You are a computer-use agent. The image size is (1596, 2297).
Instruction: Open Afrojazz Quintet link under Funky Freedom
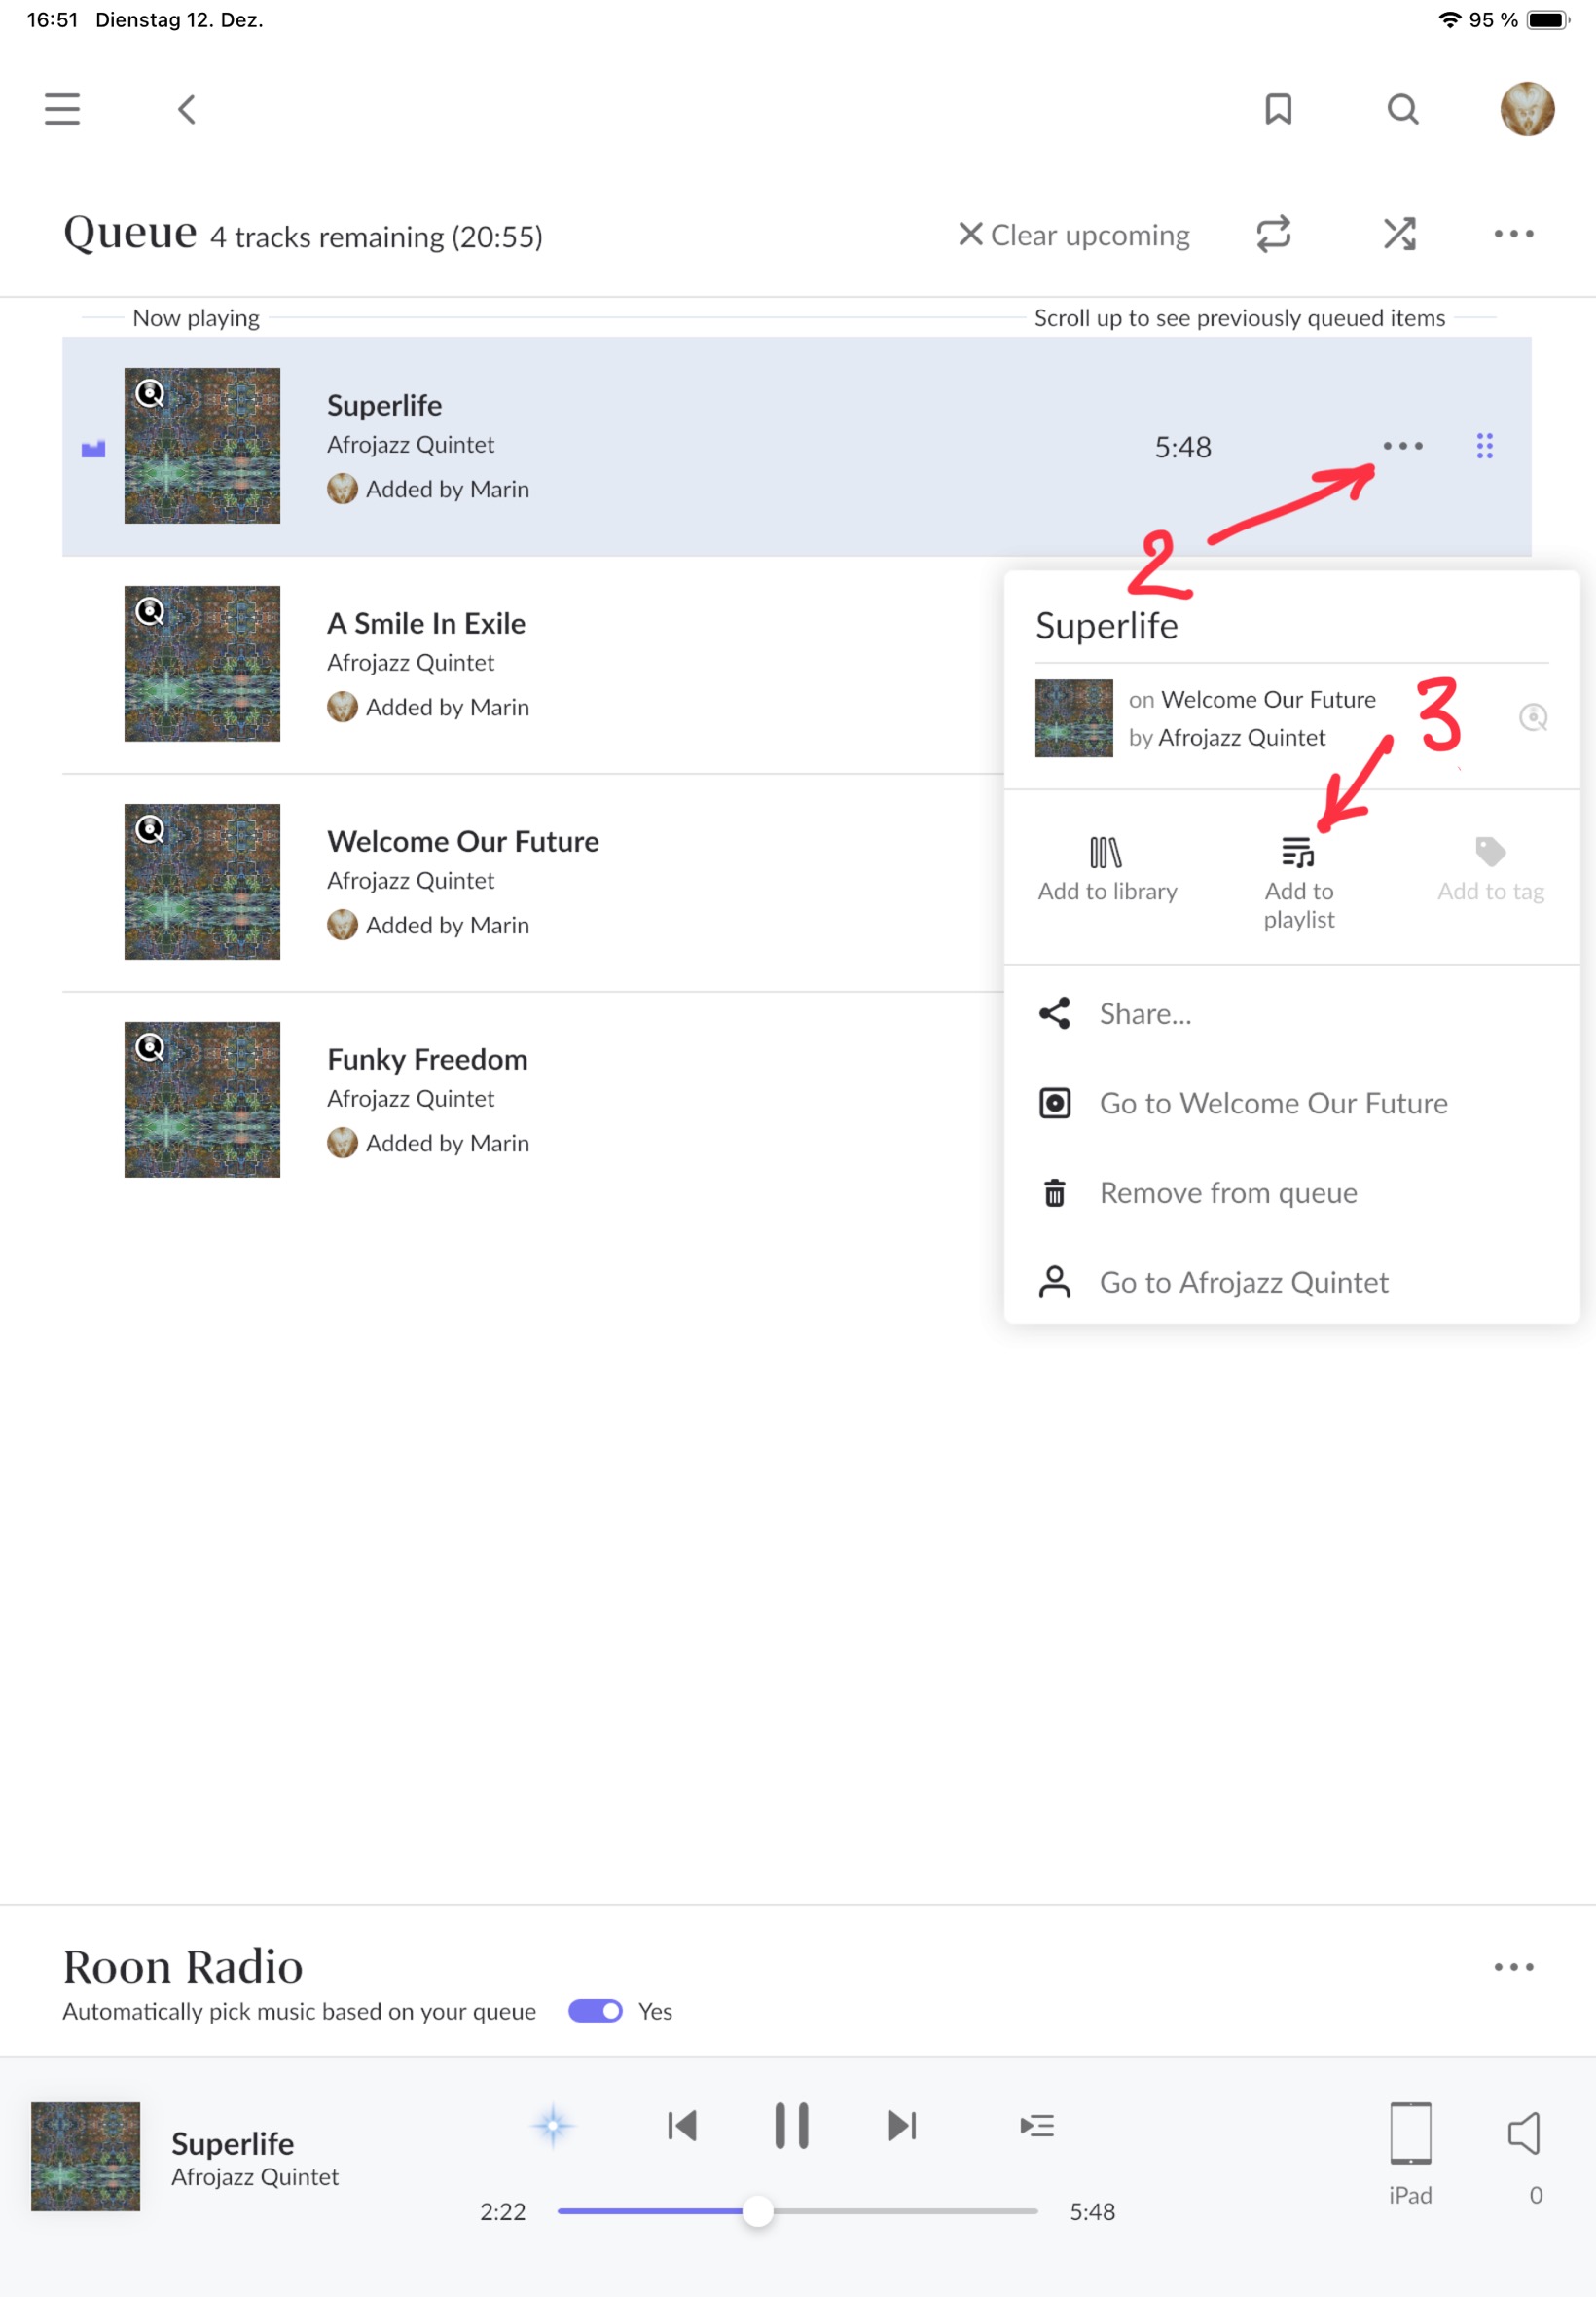click(411, 1099)
